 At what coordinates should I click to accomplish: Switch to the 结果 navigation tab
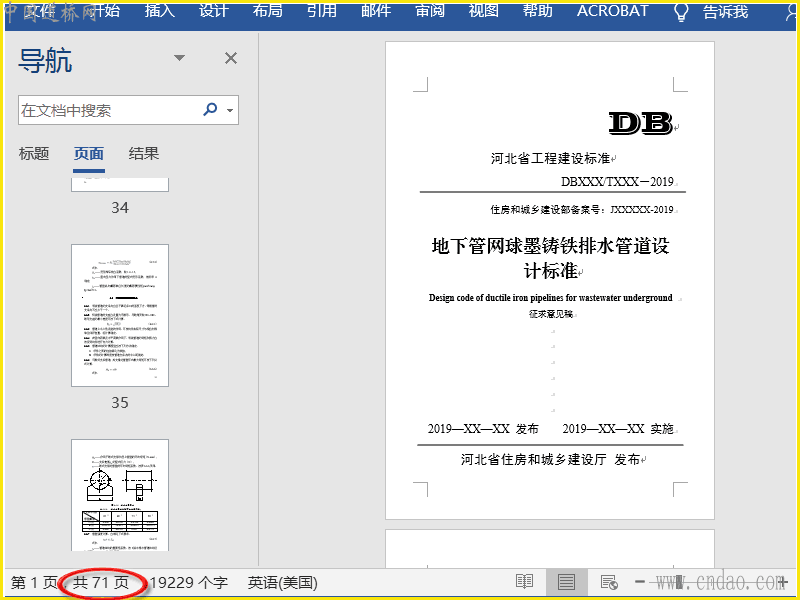pyautogui.click(x=144, y=153)
